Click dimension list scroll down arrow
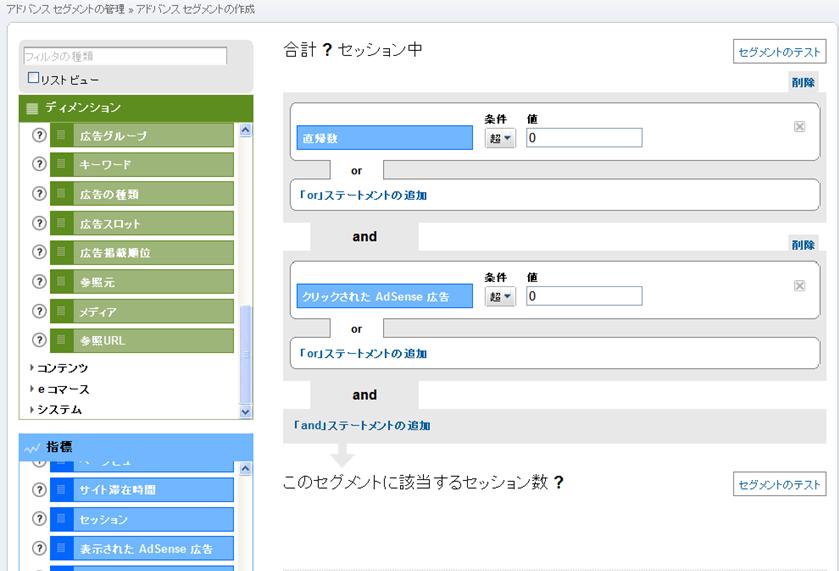This screenshot has height=571, width=839. click(x=246, y=412)
